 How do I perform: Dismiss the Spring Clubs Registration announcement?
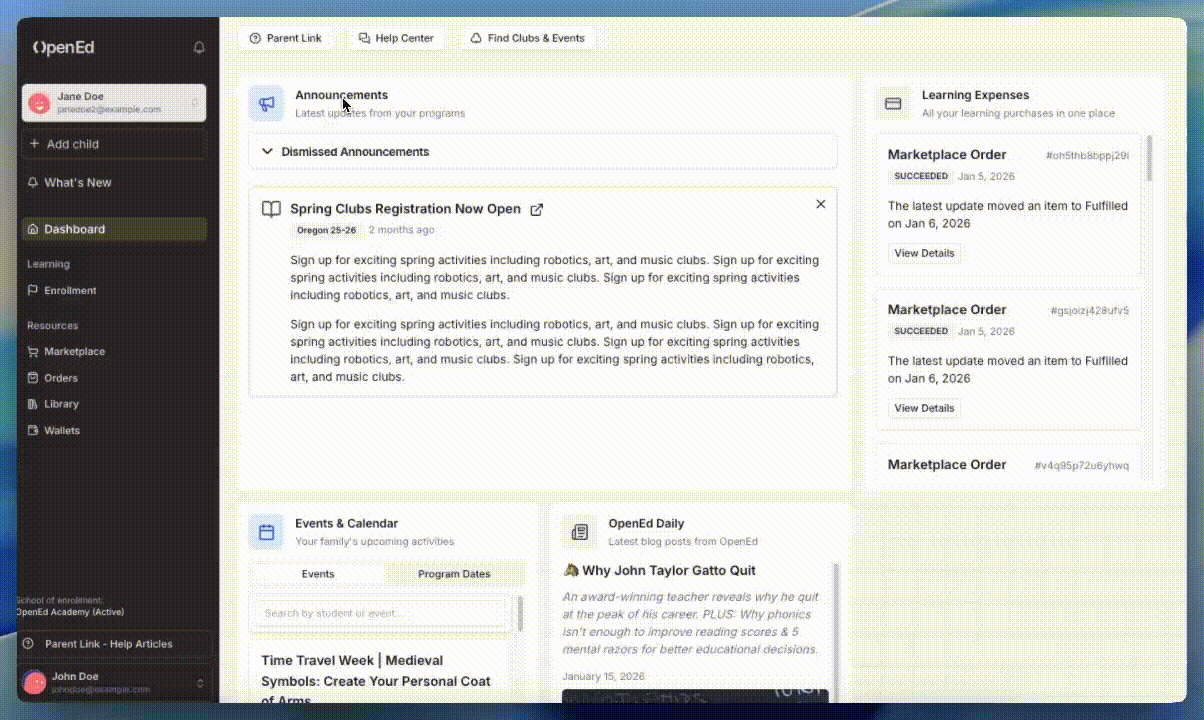point(820,204)
